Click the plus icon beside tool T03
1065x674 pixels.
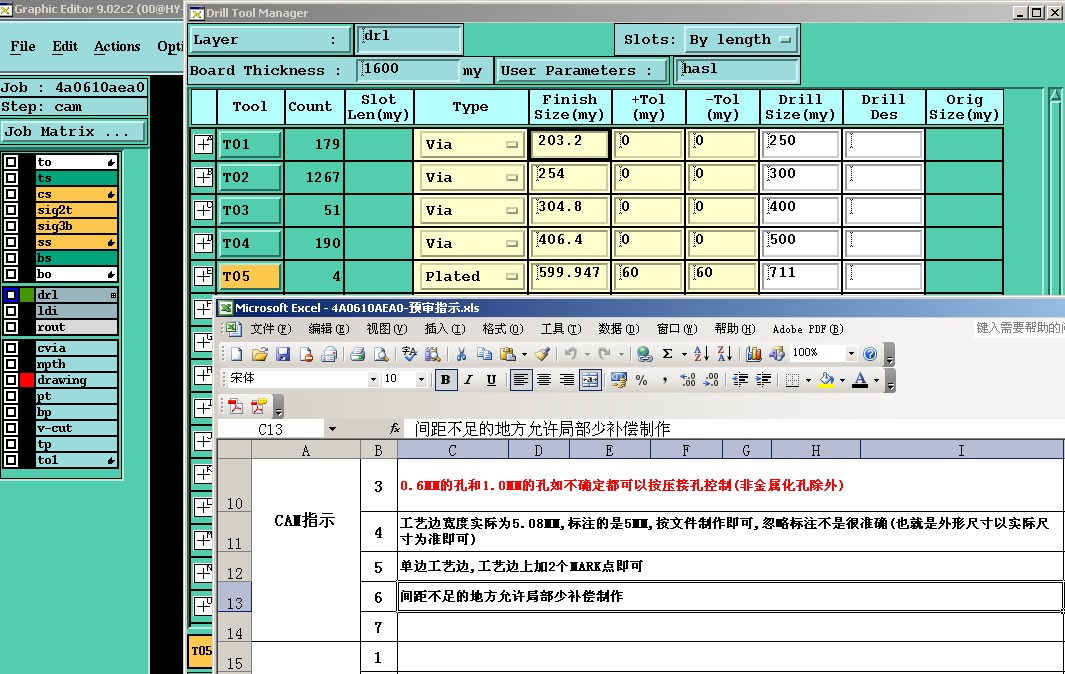point(203,210)
